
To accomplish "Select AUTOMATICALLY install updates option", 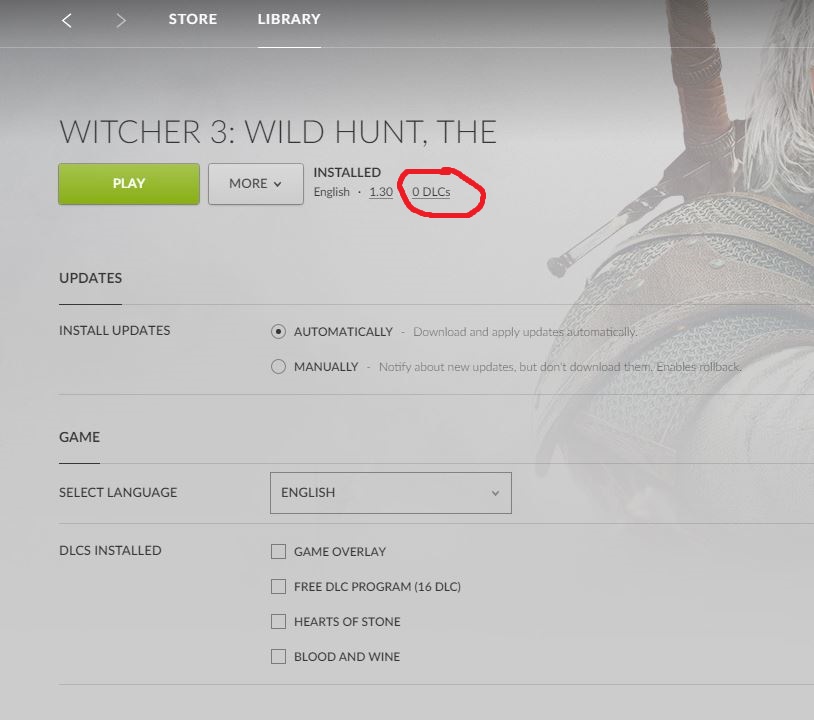I will pos(278,332).
